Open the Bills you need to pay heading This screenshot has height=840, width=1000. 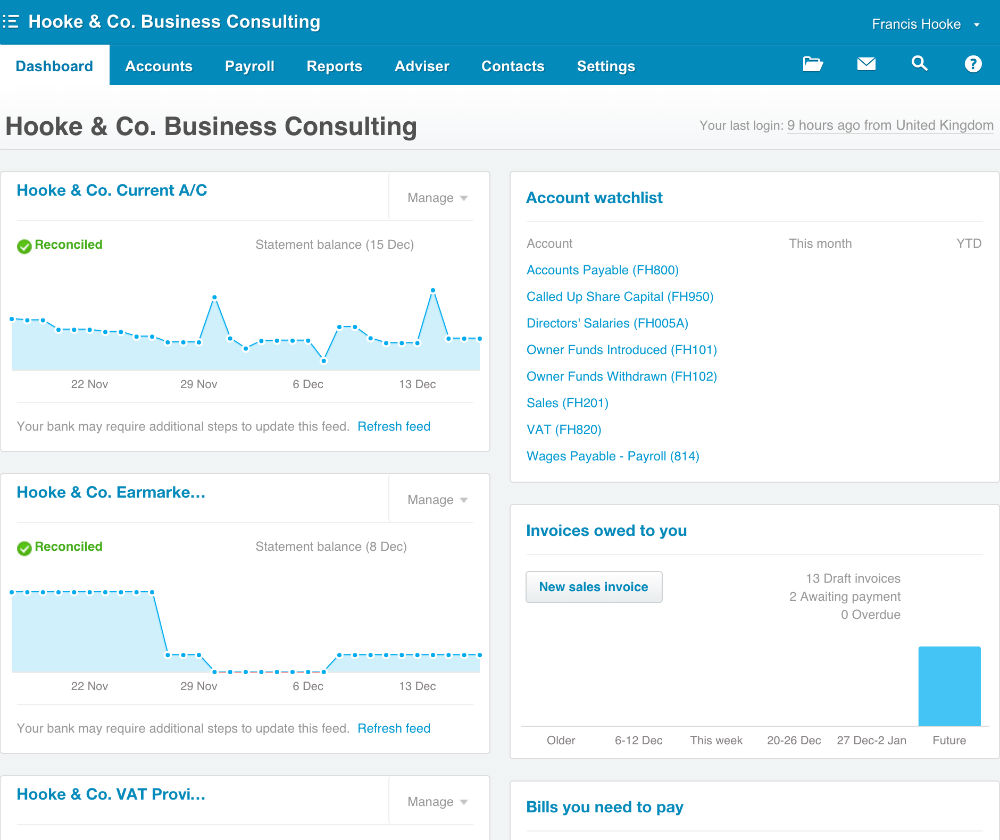pos(605,807)
